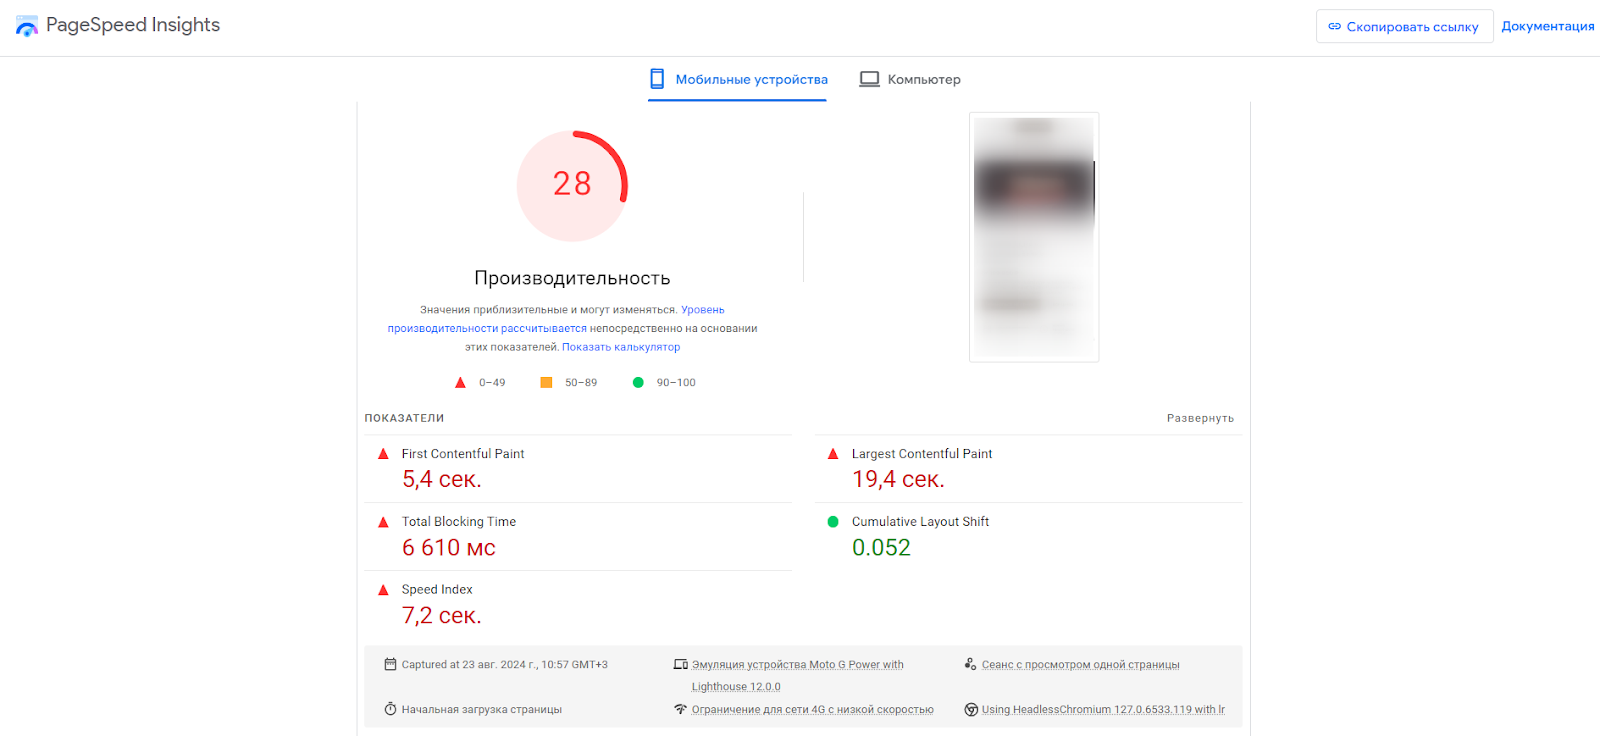1600x736 pixels.
Task: Click the network throttling wifi icon
Action: coord(680,709)
